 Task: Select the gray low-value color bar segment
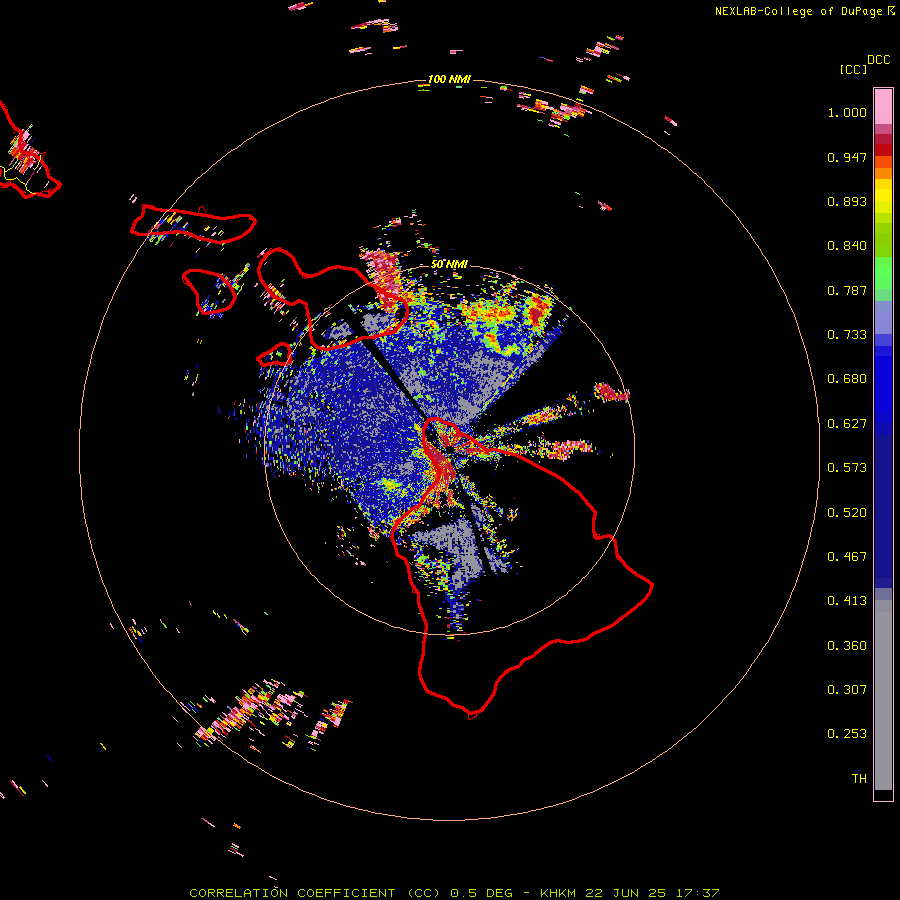point(883,695)
